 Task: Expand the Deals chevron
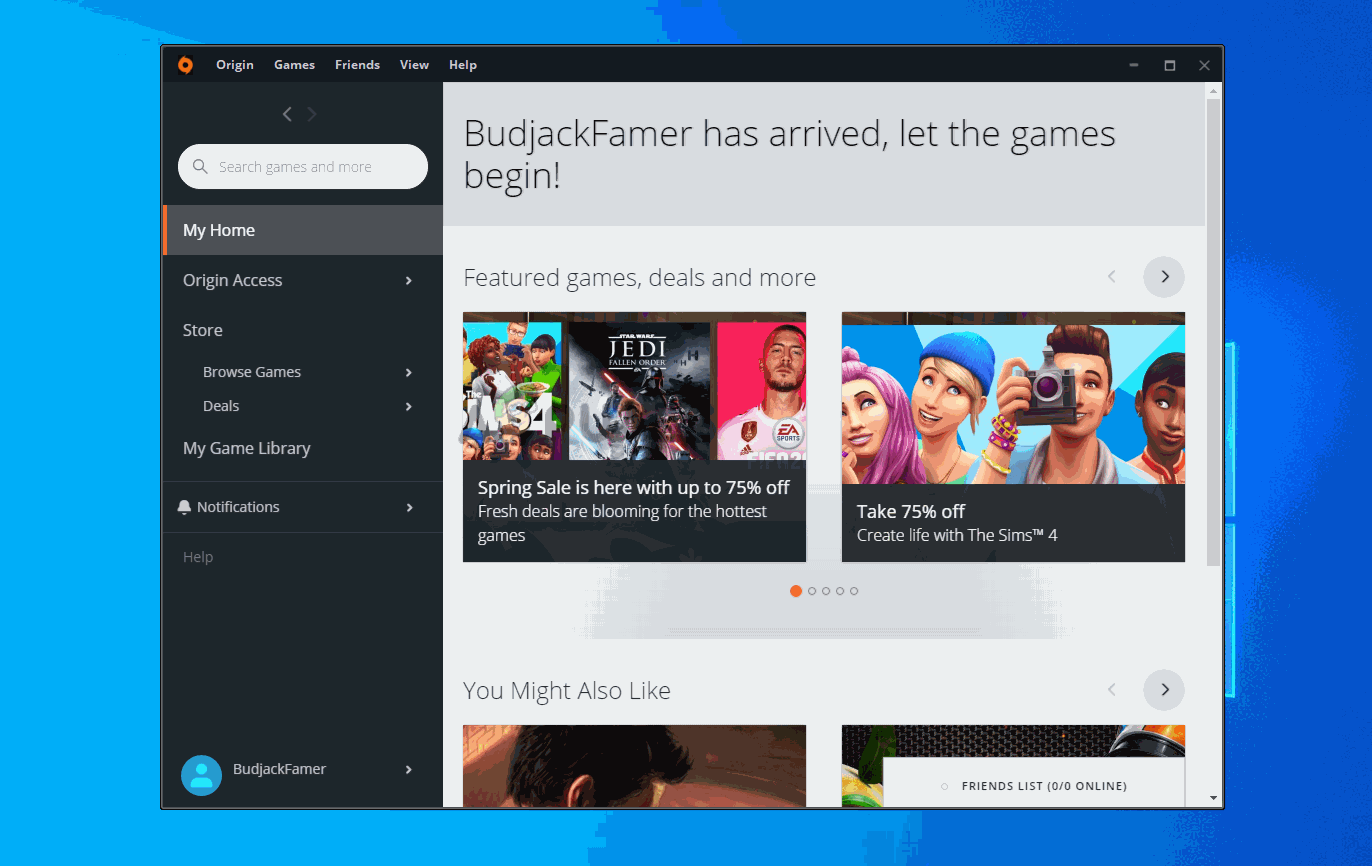click(409, 407)
